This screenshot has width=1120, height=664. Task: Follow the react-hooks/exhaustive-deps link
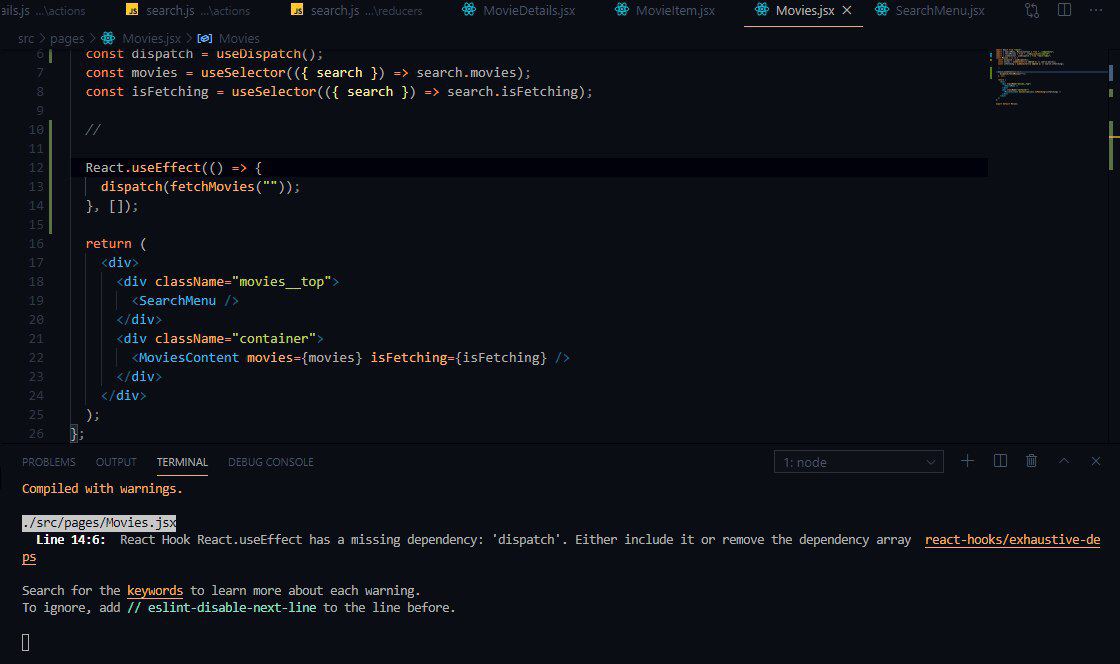[1012, 540]
